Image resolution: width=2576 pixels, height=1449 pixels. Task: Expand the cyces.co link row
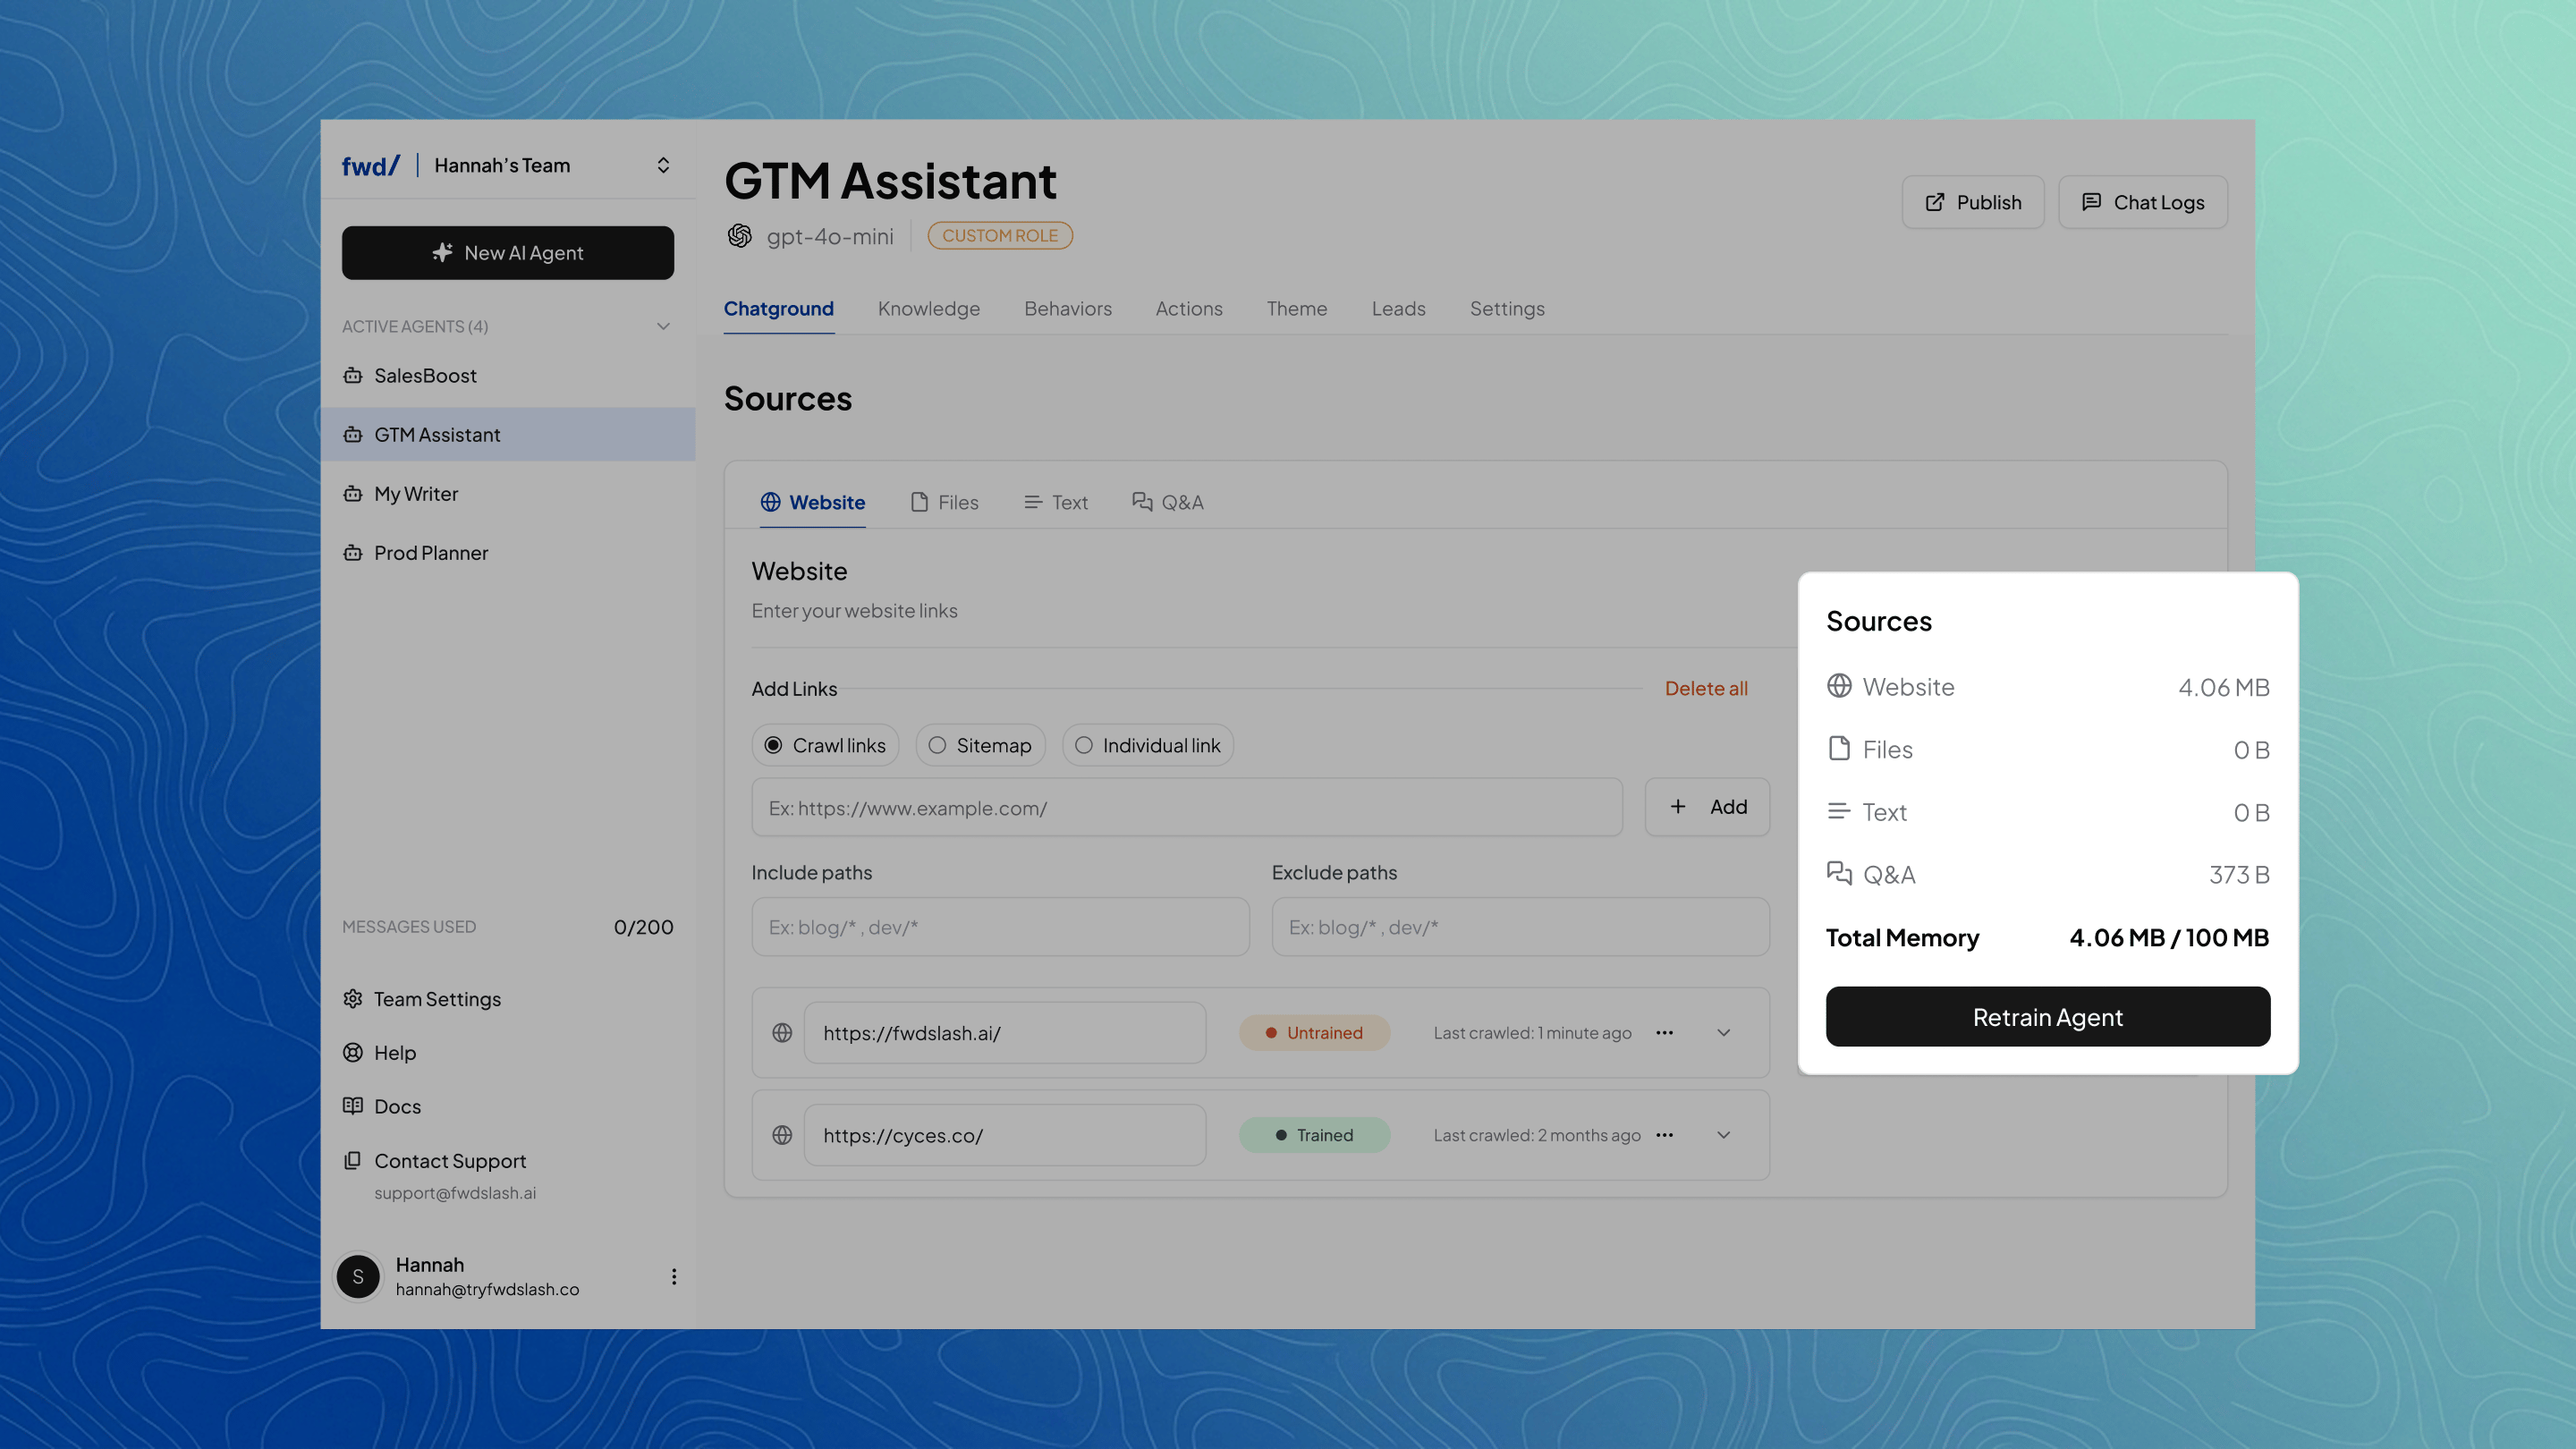tap(1724, 1135)
